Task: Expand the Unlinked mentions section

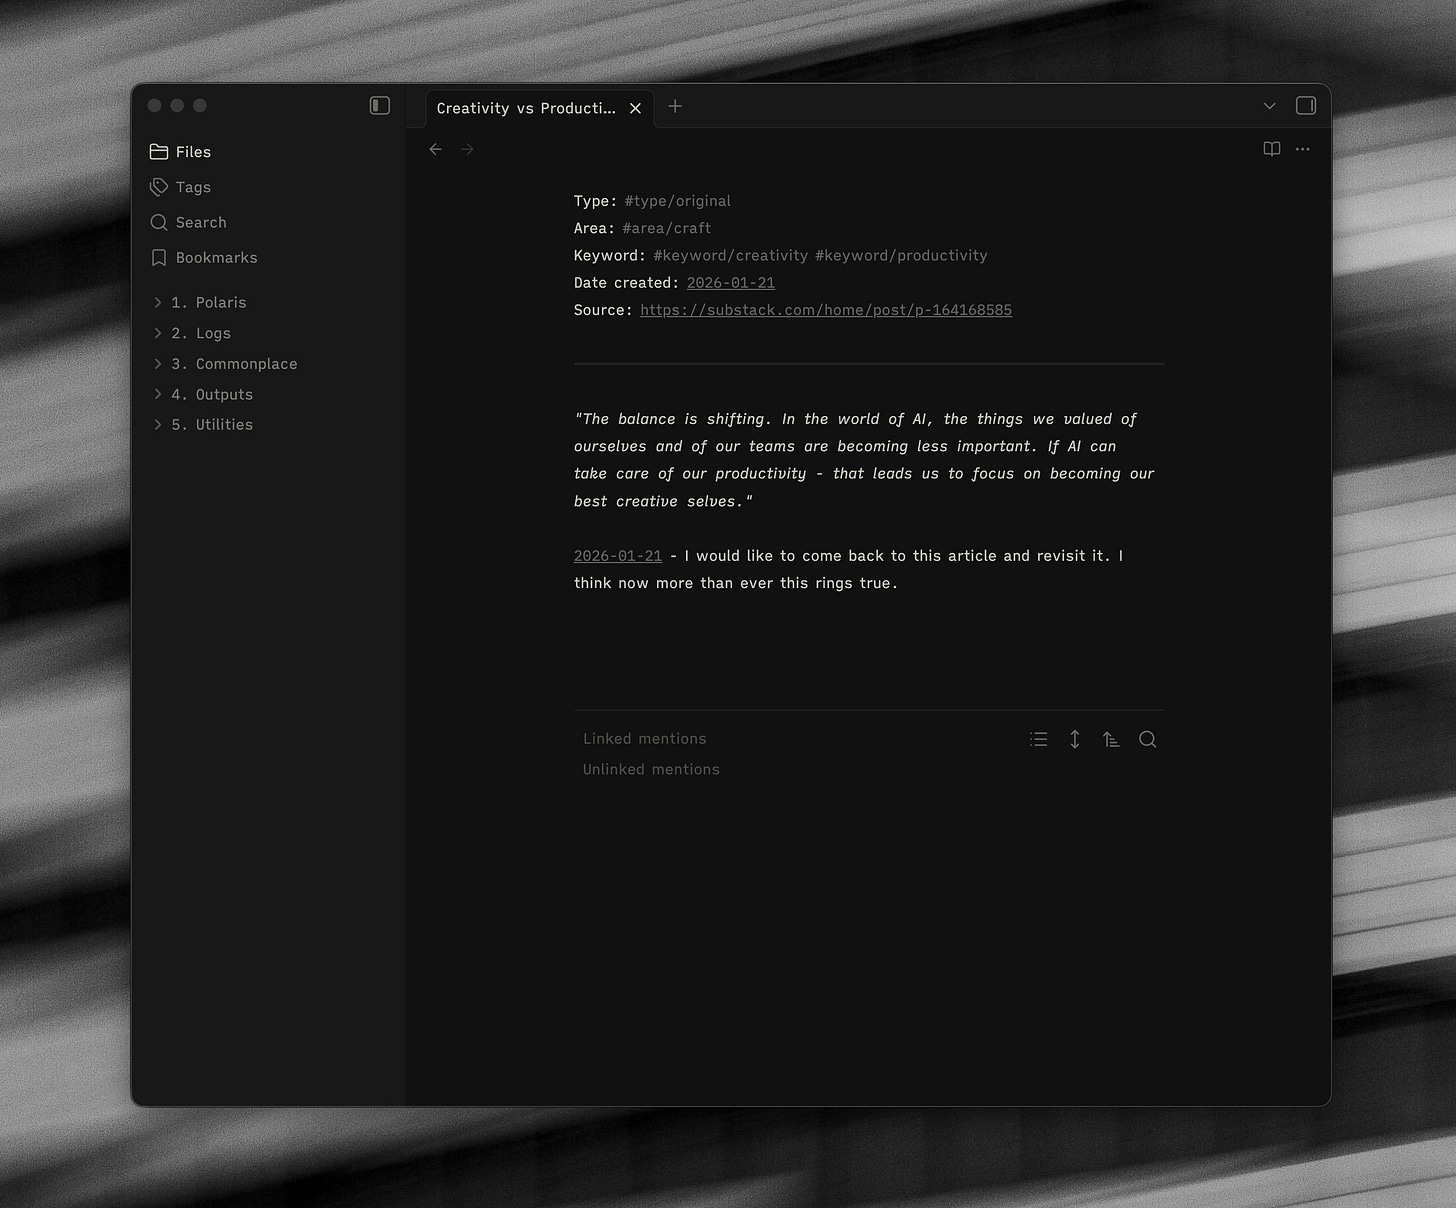Action: tap(651, 769)
